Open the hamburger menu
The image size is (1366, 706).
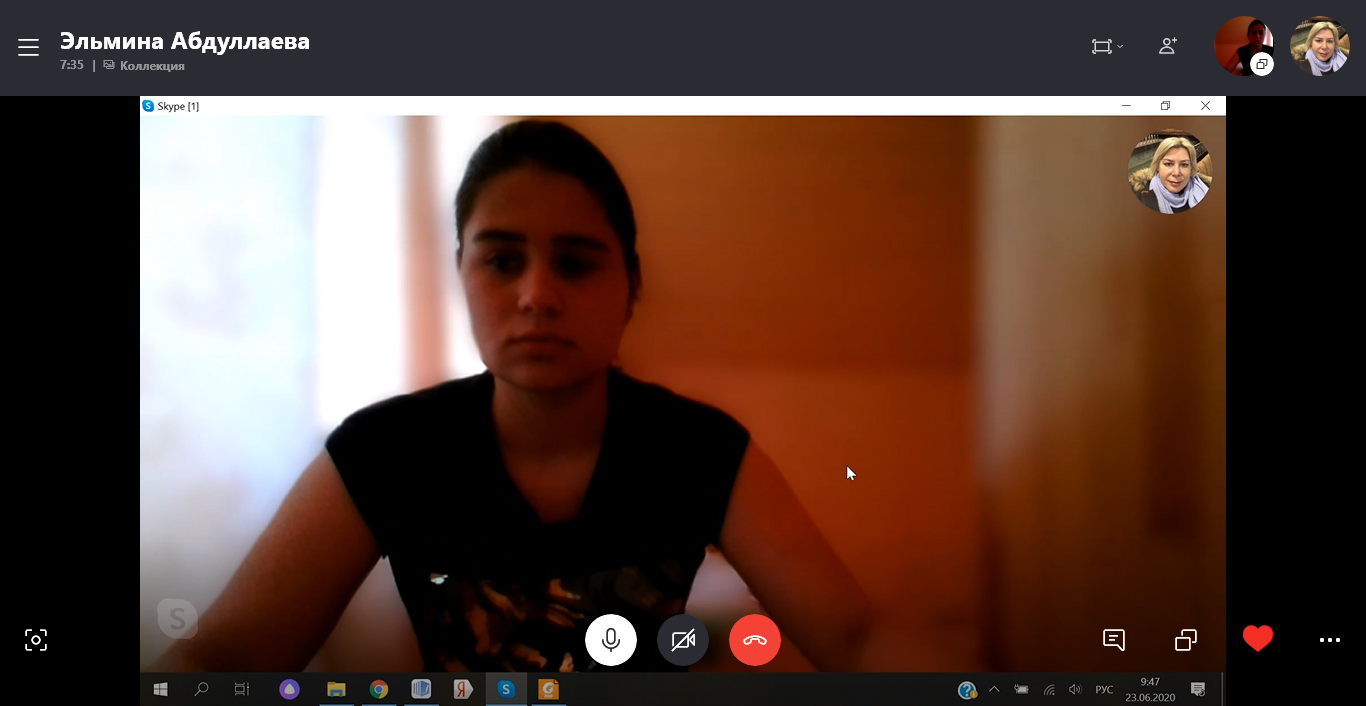click(x=28, y=47)
